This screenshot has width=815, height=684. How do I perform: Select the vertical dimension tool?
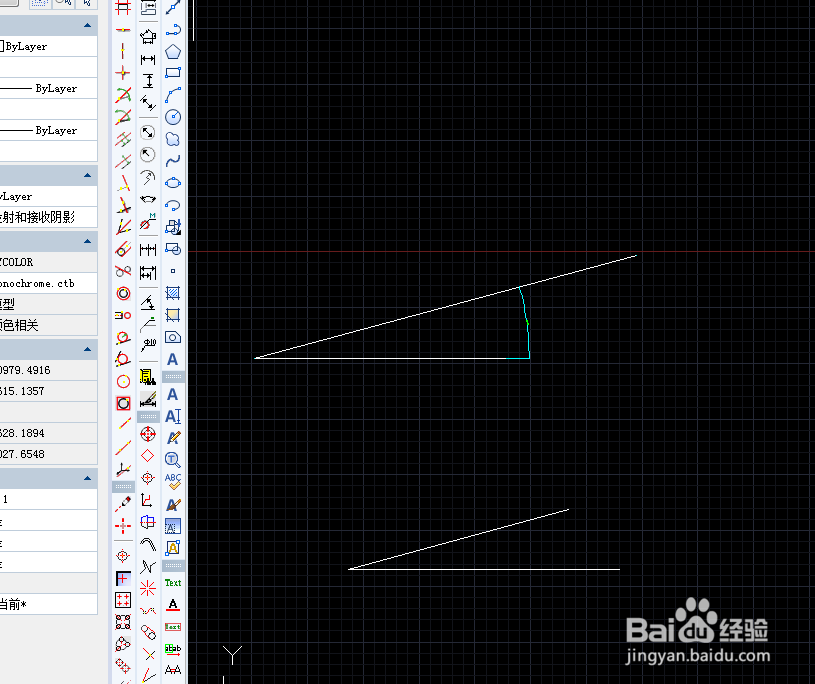pyautogui.click(x=148, y=81)
